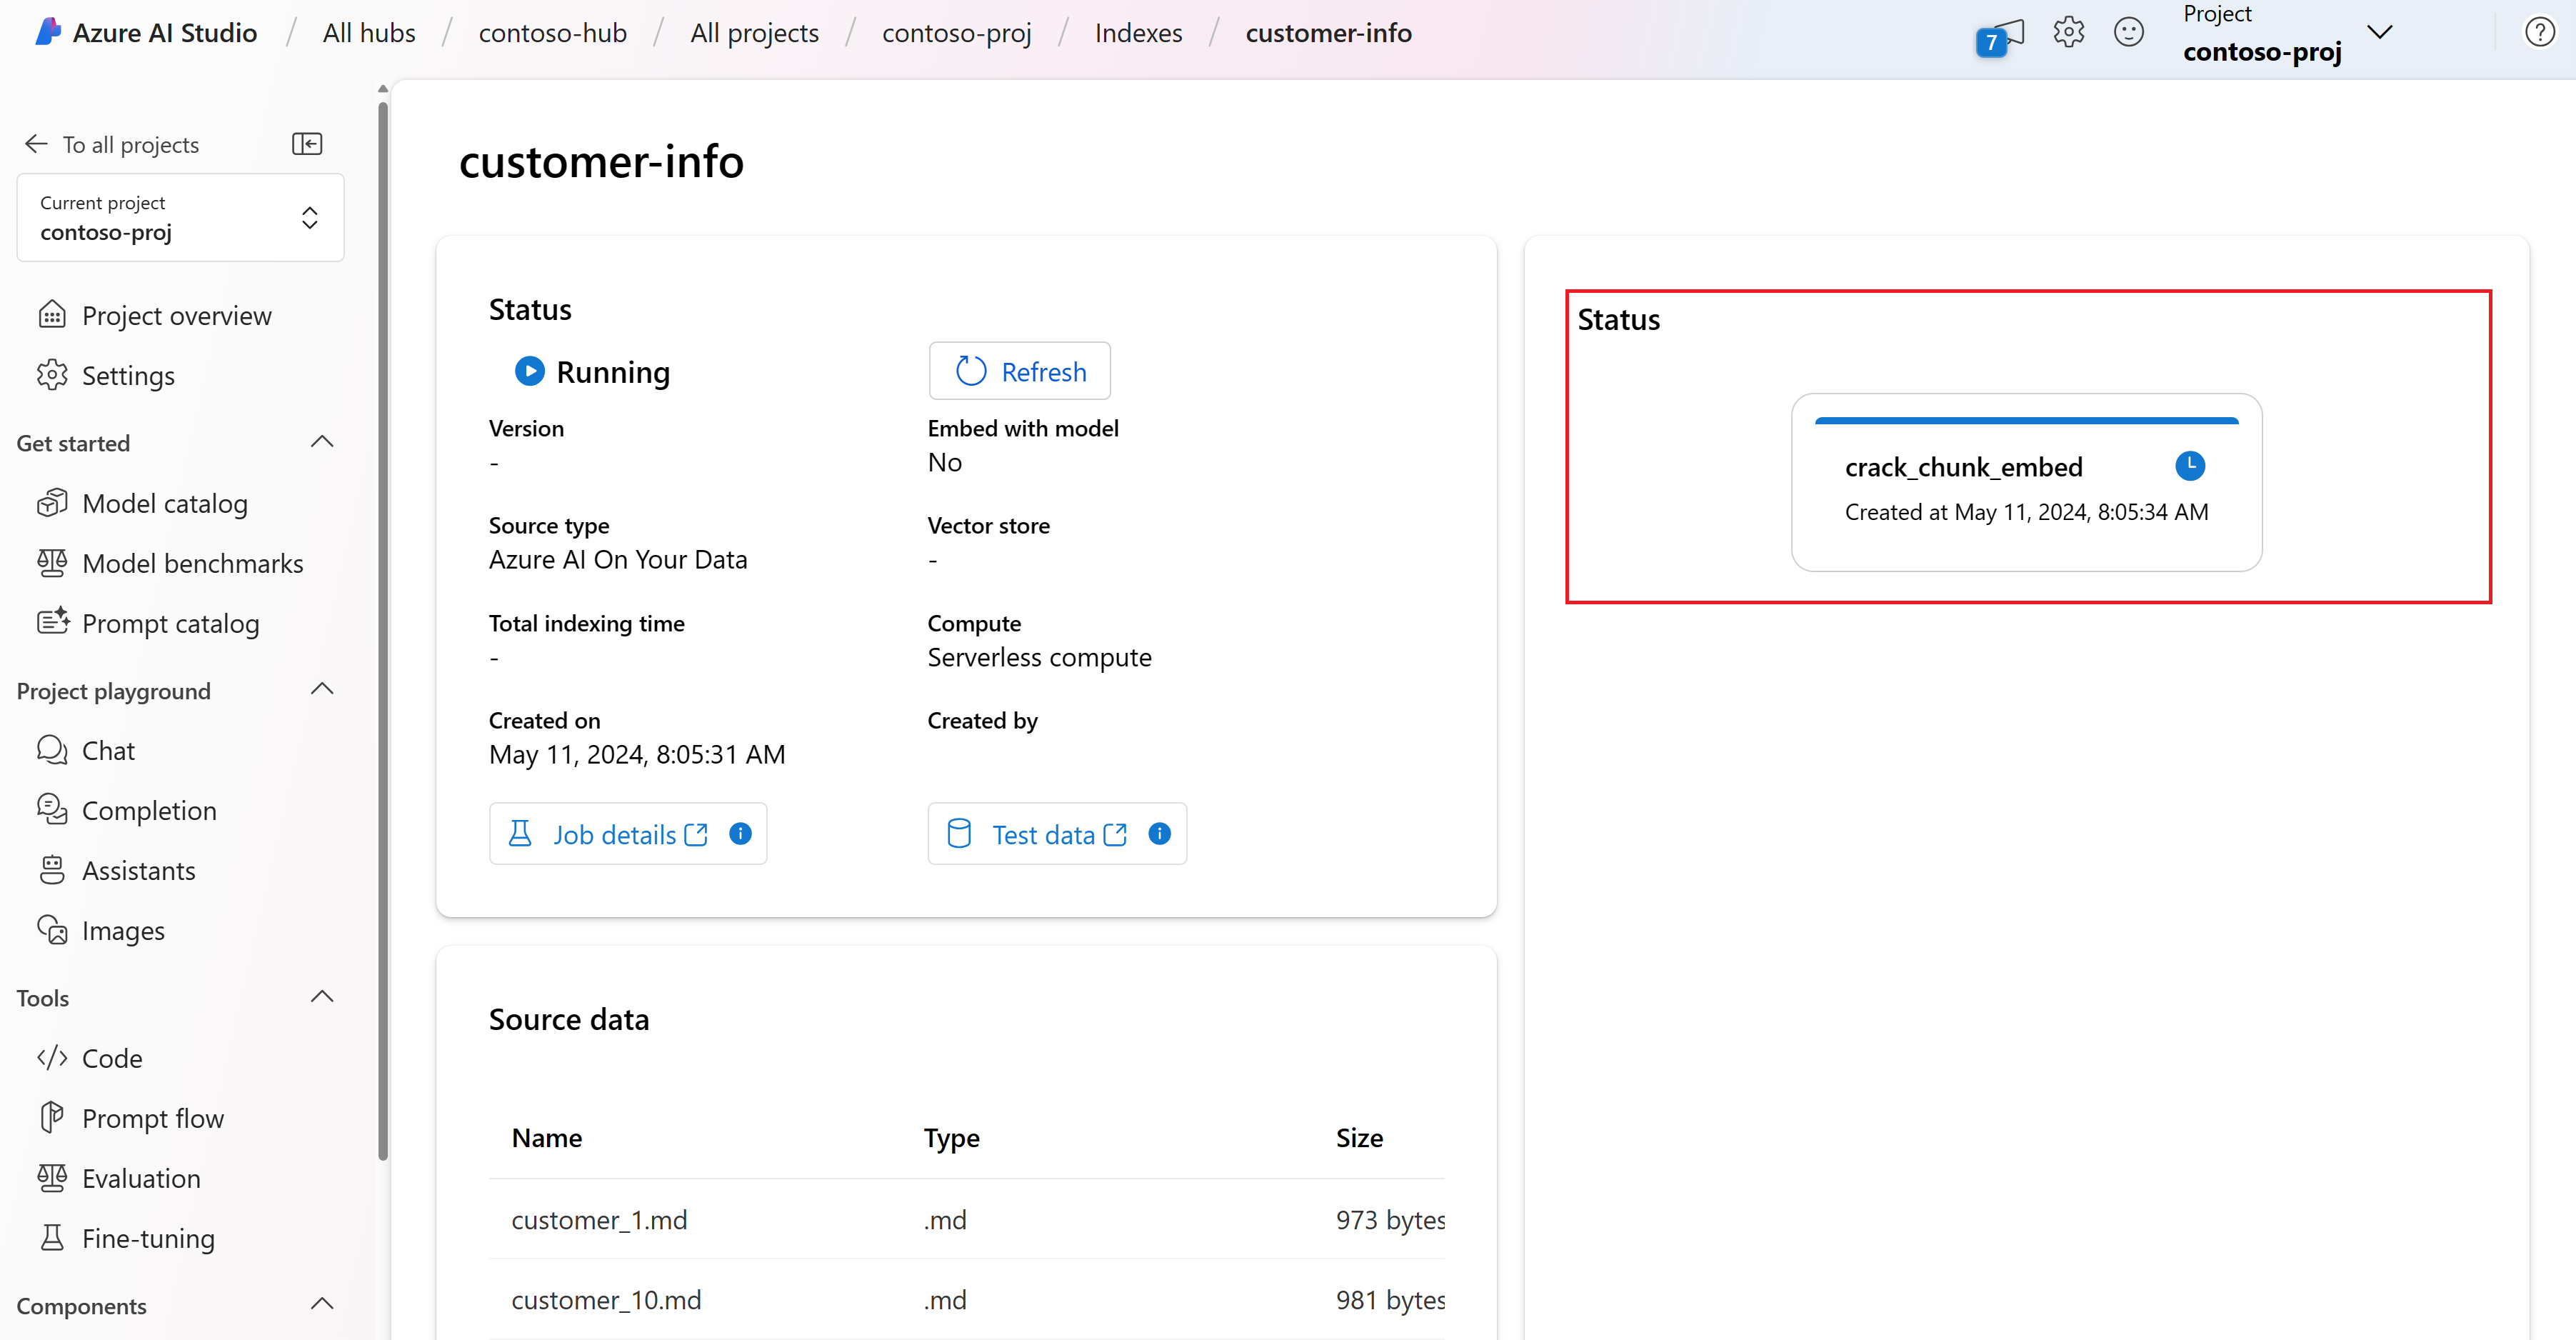Screen dimensions: 2576x1340
Task: Open Prompt flow tool
Action: click(152, 1118)
